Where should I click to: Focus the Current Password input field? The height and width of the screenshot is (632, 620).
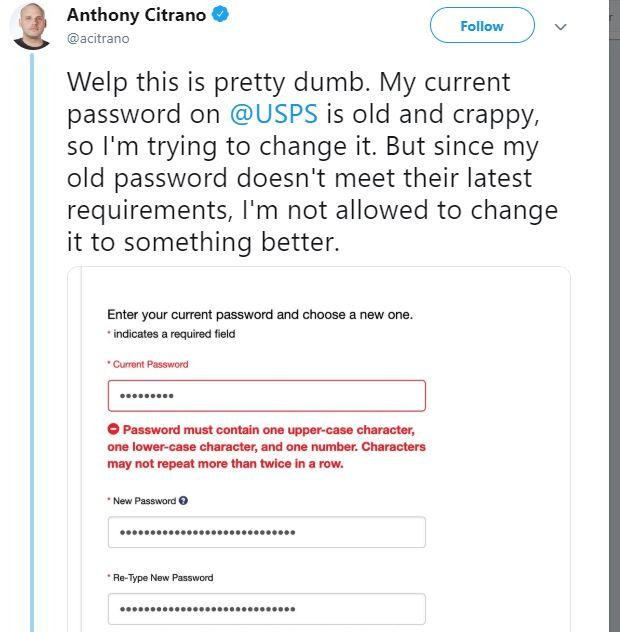point(266,396)
